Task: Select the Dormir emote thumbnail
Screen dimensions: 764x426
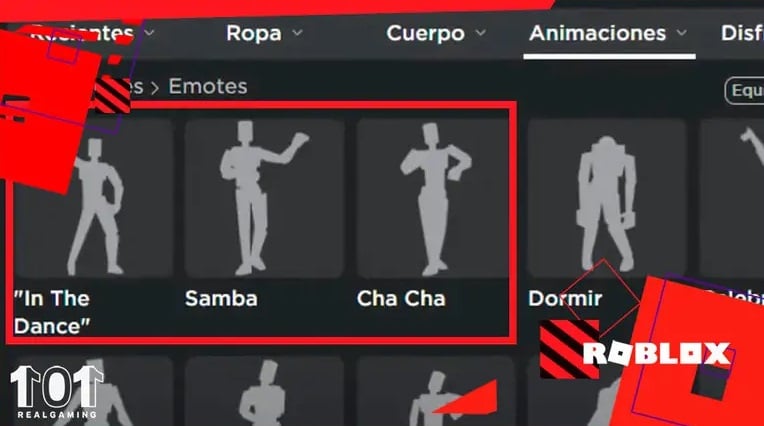Action: coord(607,198)
